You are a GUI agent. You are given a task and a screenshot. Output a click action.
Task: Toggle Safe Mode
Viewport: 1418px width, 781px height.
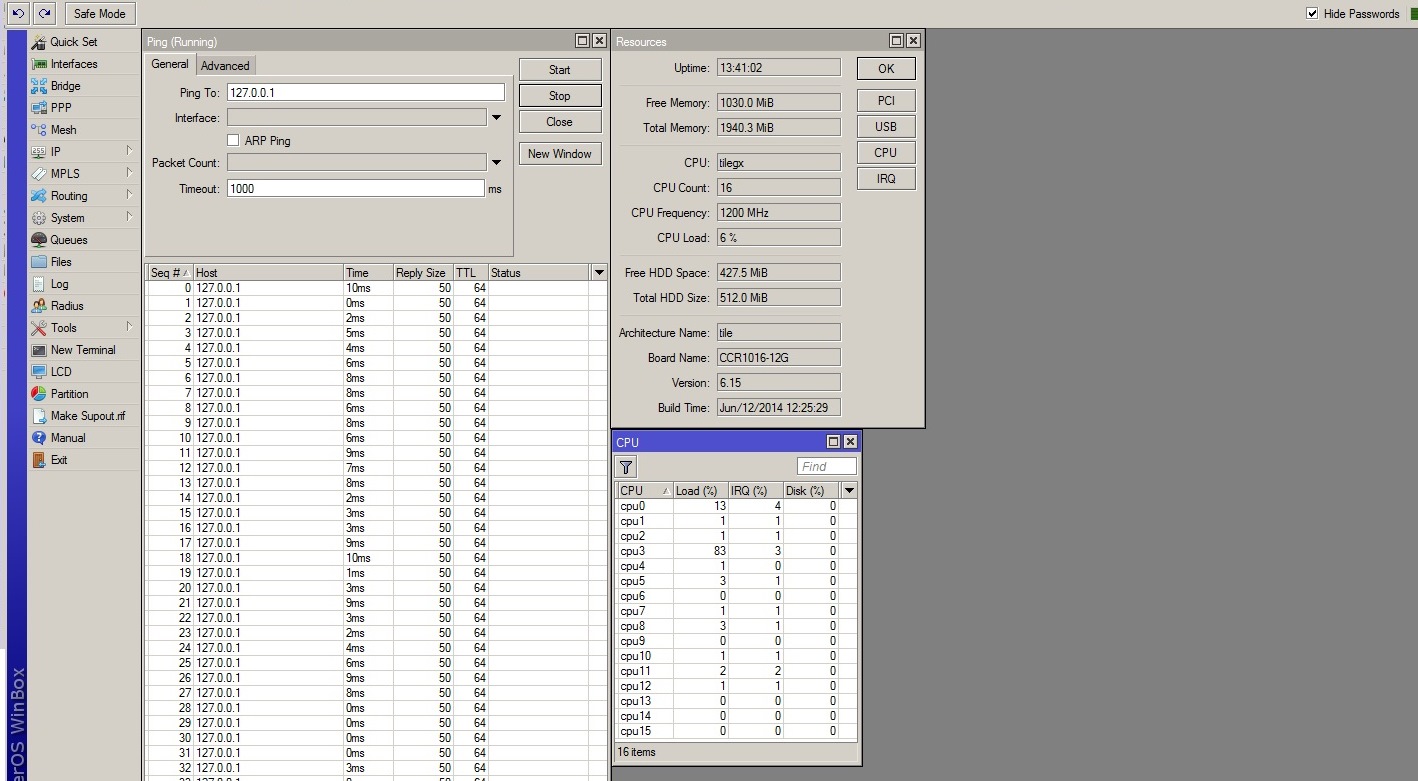point(99,13)
